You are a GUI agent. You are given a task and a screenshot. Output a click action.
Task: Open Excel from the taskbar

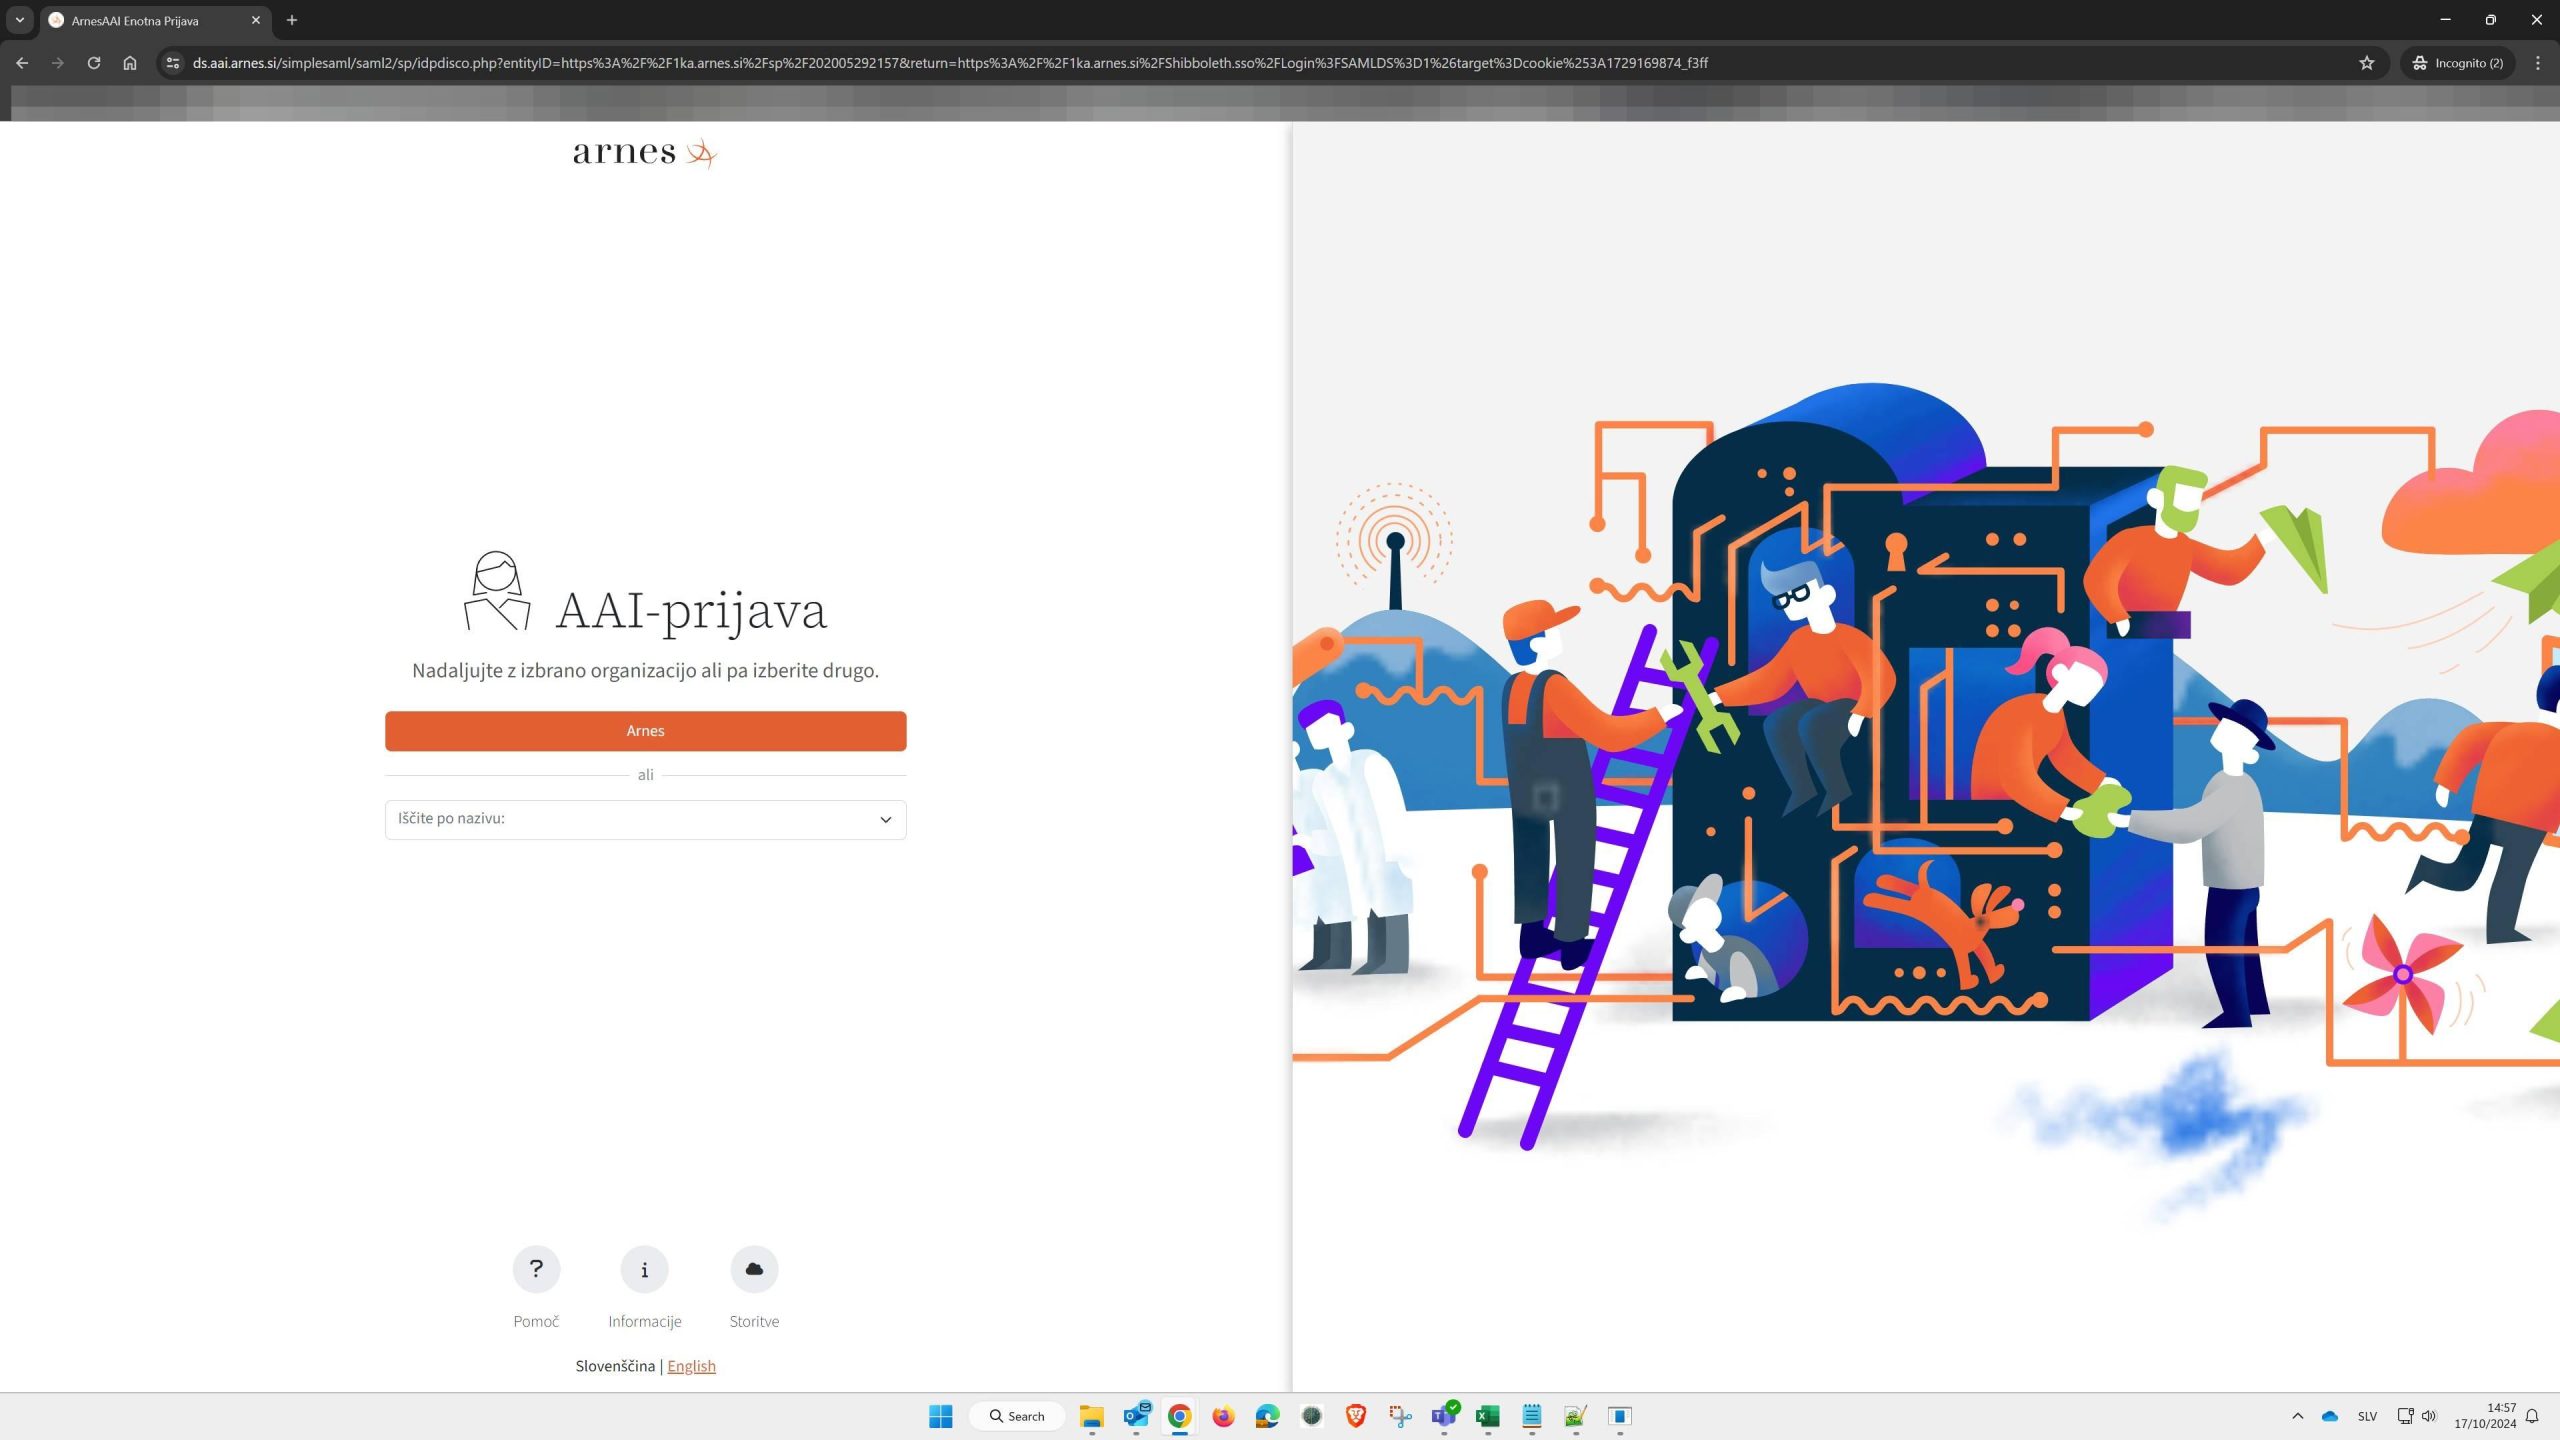pos(1488,1416)
